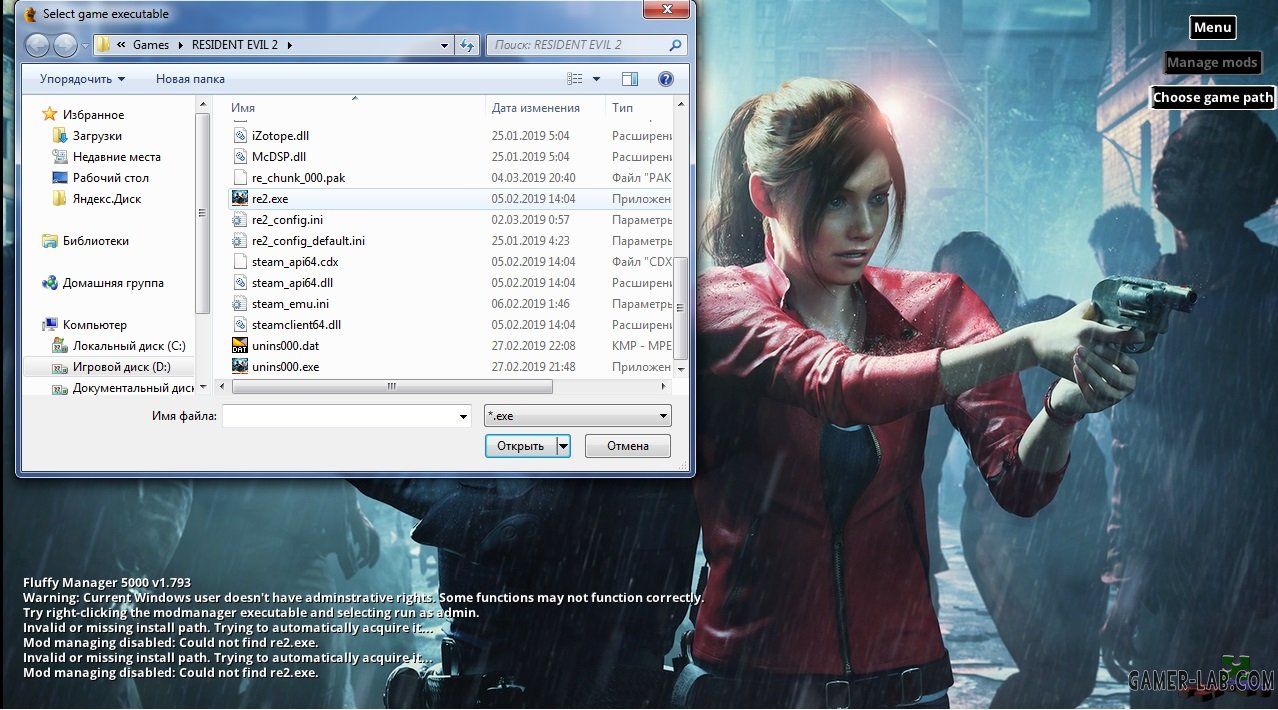Click the Открыть button
The image size is (1278, 710).
pos(520,446)
